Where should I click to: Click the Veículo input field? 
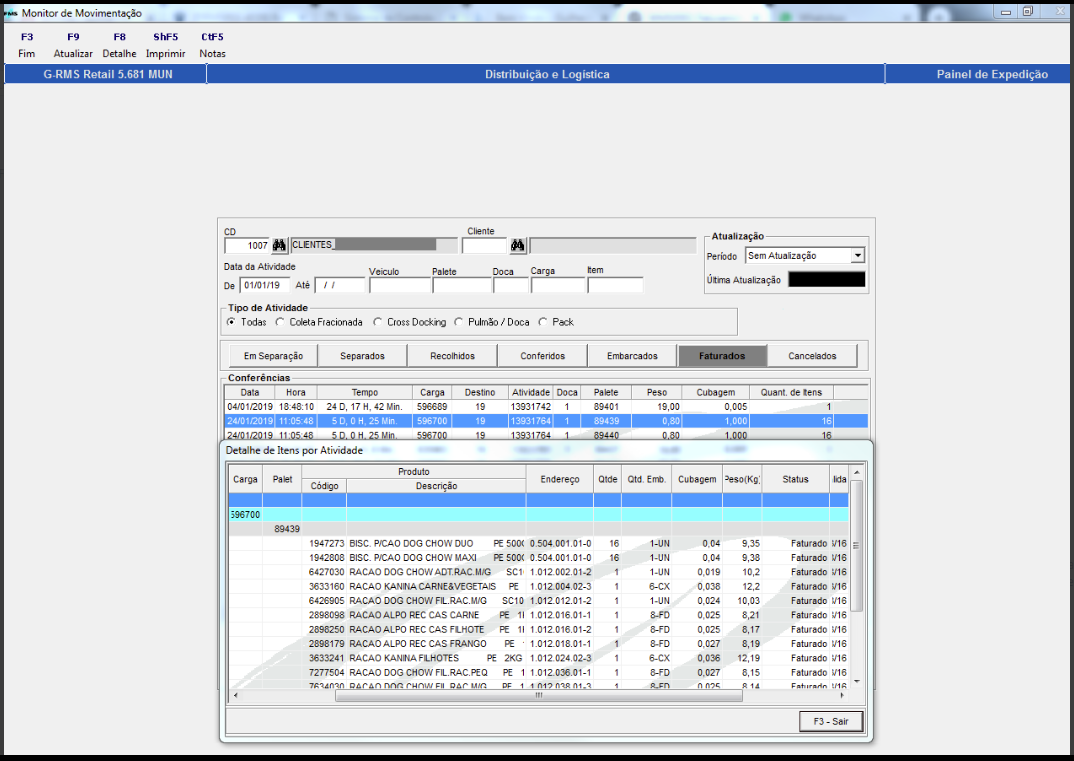pos(400,286)
